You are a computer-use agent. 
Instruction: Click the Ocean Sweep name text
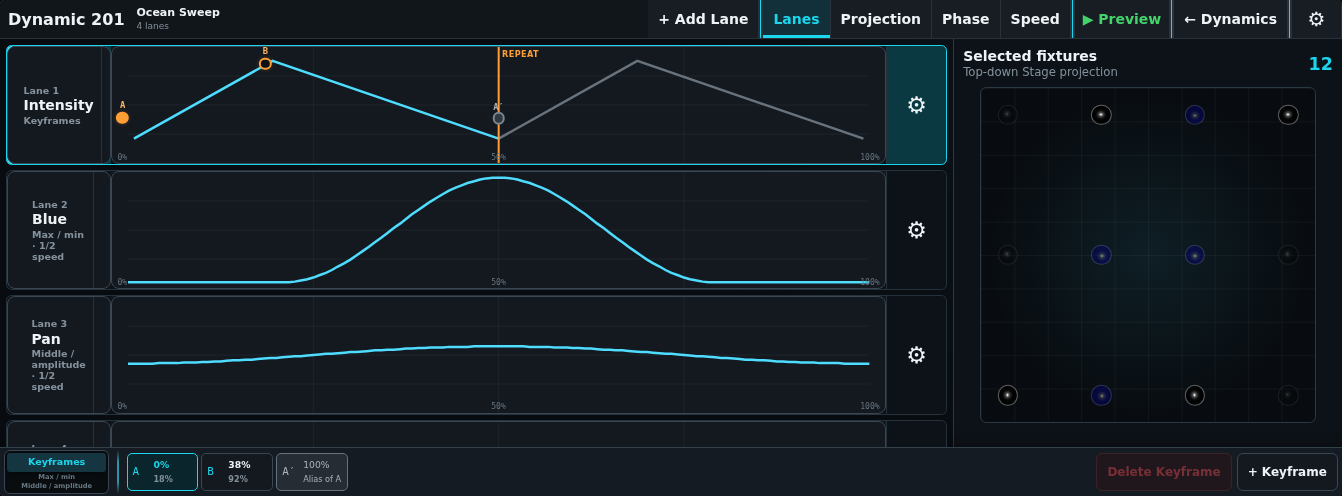tap(178, 12)
